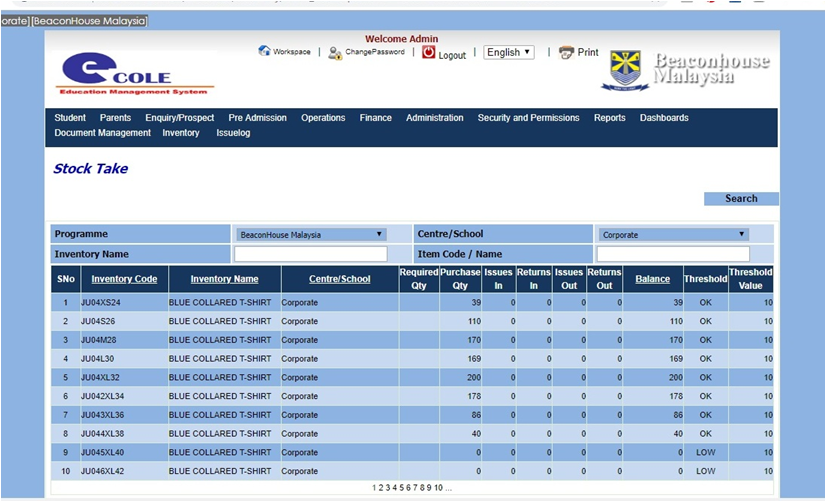Open the Administration menu
This screenshot has width=826, height=502.
pyautogui.click(x=435, y=117)
